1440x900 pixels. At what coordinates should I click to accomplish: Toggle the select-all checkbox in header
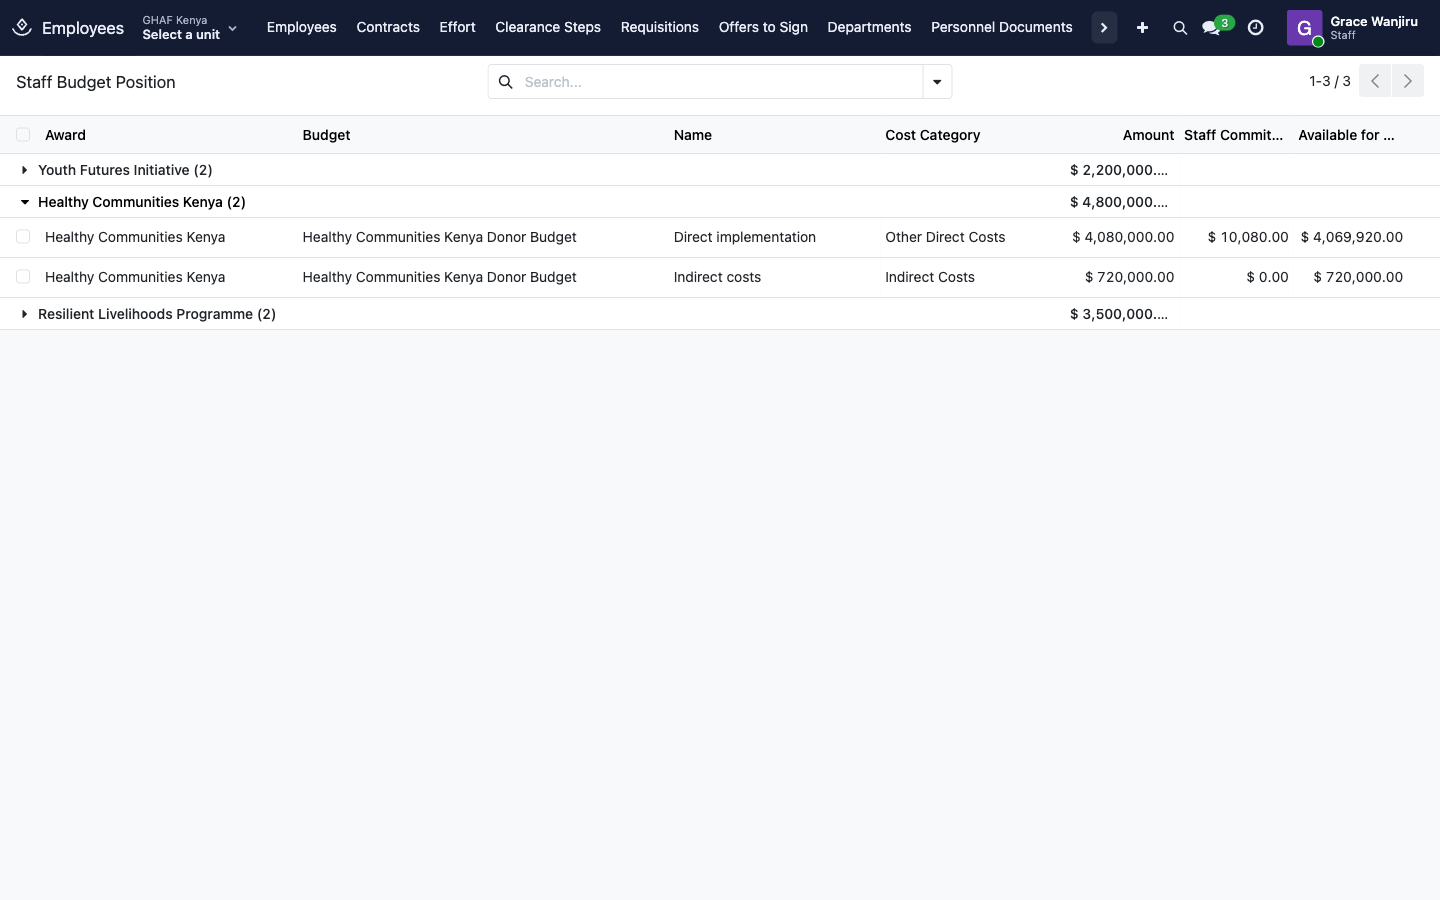(23, 135)
